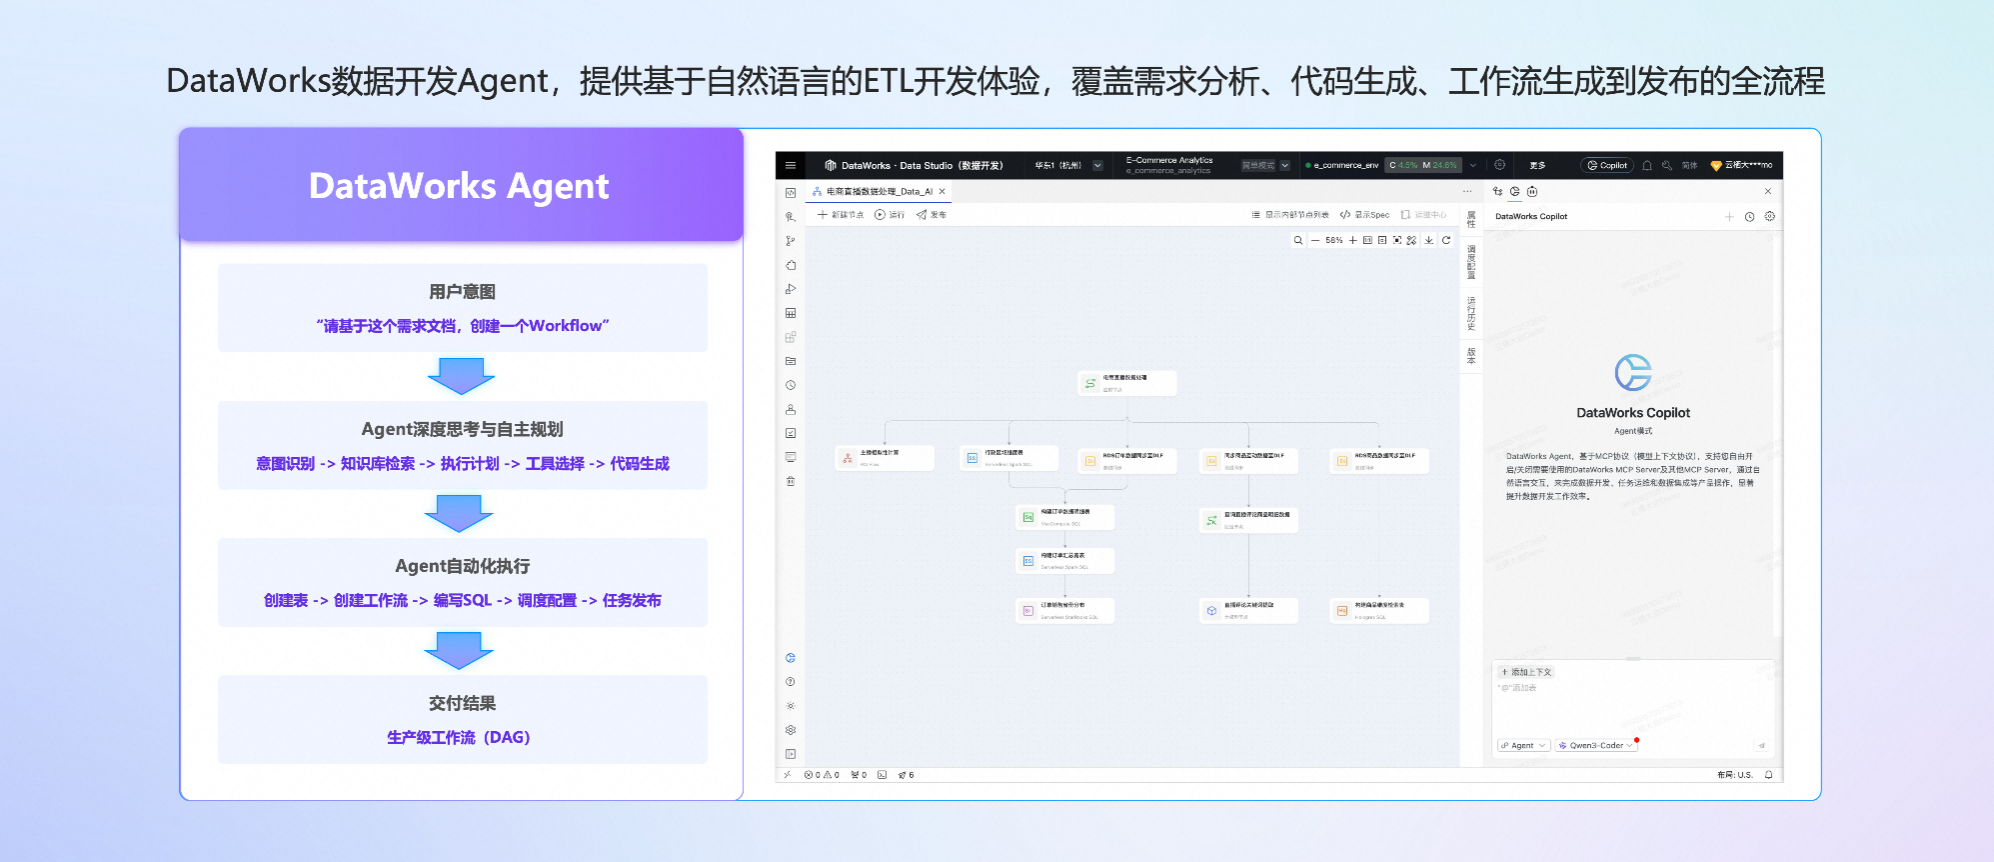Refresh the workflow canvas
1994x862 pixels.
[x=1446, y=240]
